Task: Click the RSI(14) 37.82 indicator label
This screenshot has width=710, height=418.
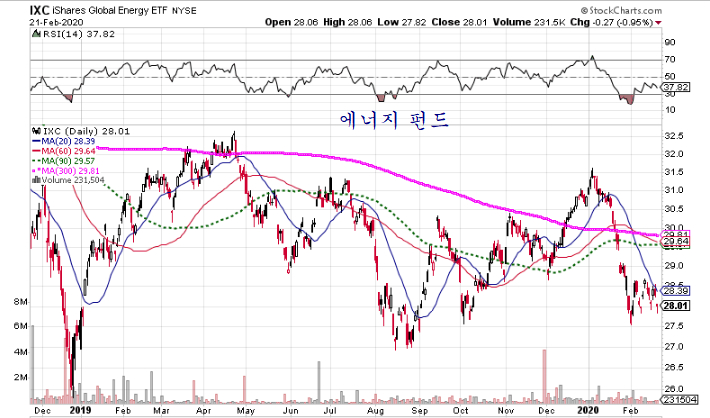Action: pos(78,34)
